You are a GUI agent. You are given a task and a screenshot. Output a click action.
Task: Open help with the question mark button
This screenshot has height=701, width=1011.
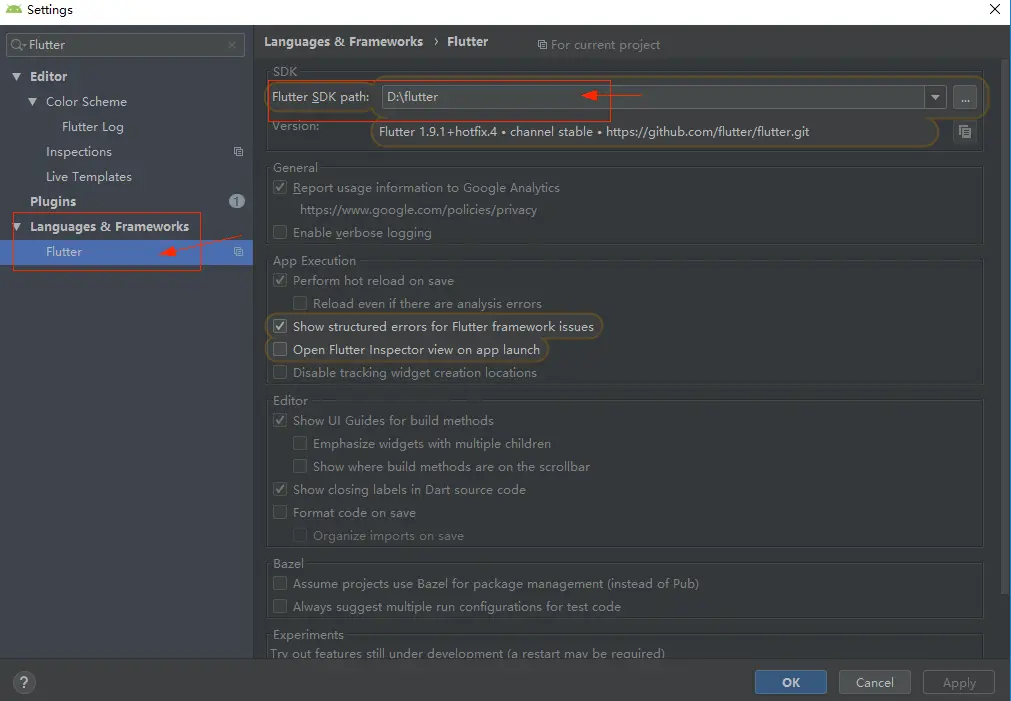(x=24, y=682)
